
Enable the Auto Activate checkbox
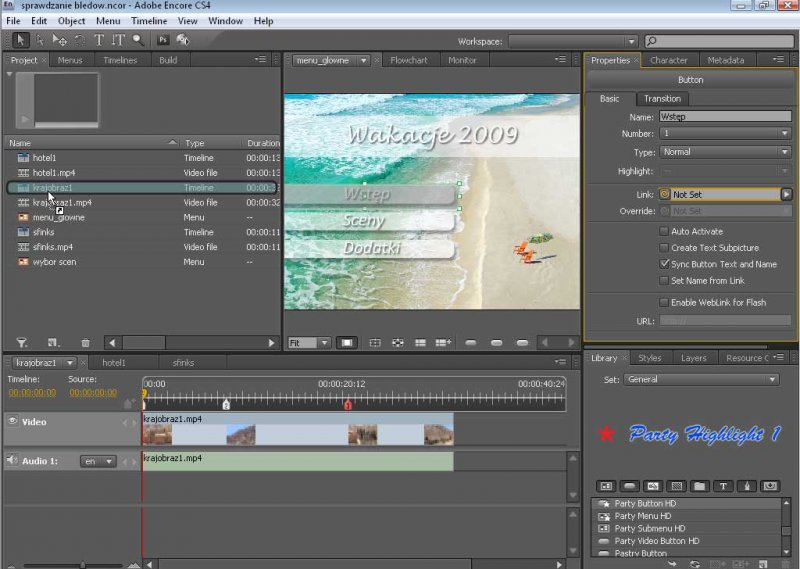click(x=664, y=231)
